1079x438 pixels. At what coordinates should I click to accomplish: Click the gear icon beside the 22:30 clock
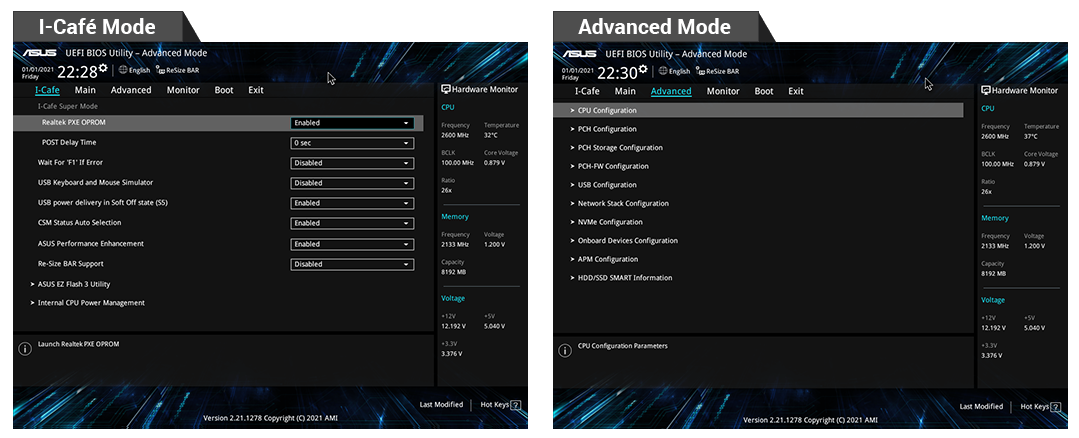click(643, 67)
